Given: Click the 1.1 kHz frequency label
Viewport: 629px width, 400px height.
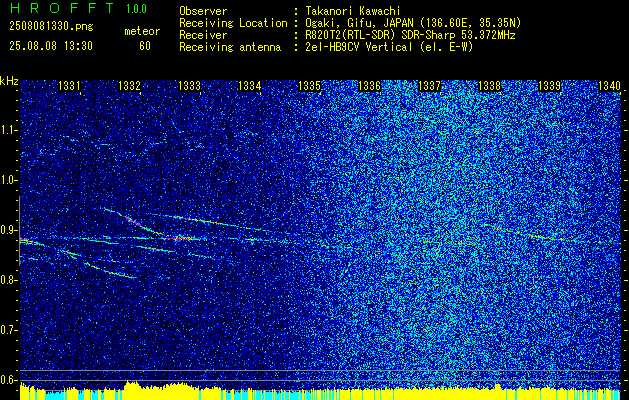Looking at the screenshot, I should 9,130.
